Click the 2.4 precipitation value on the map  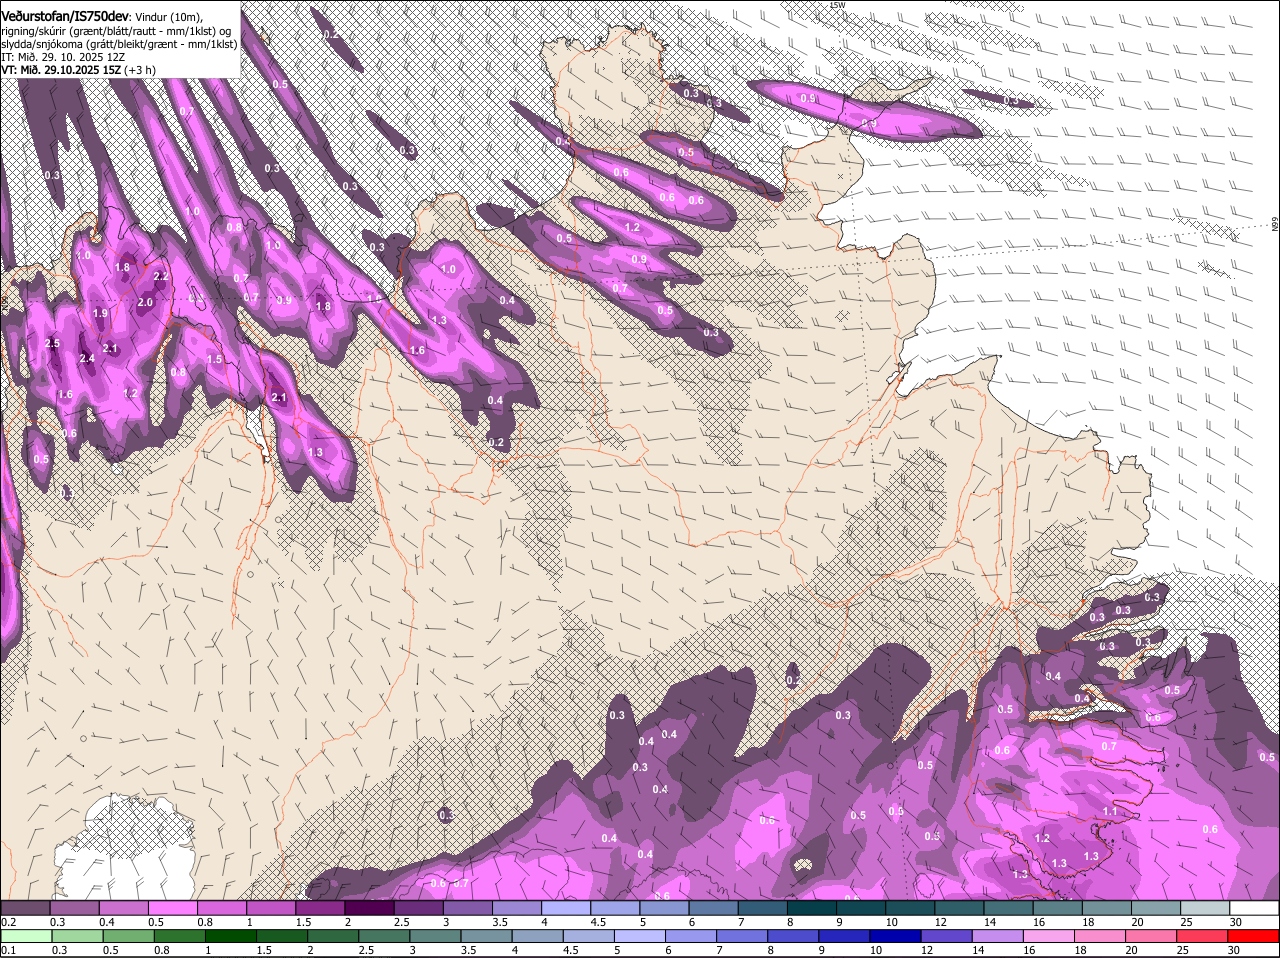(87, 359)
